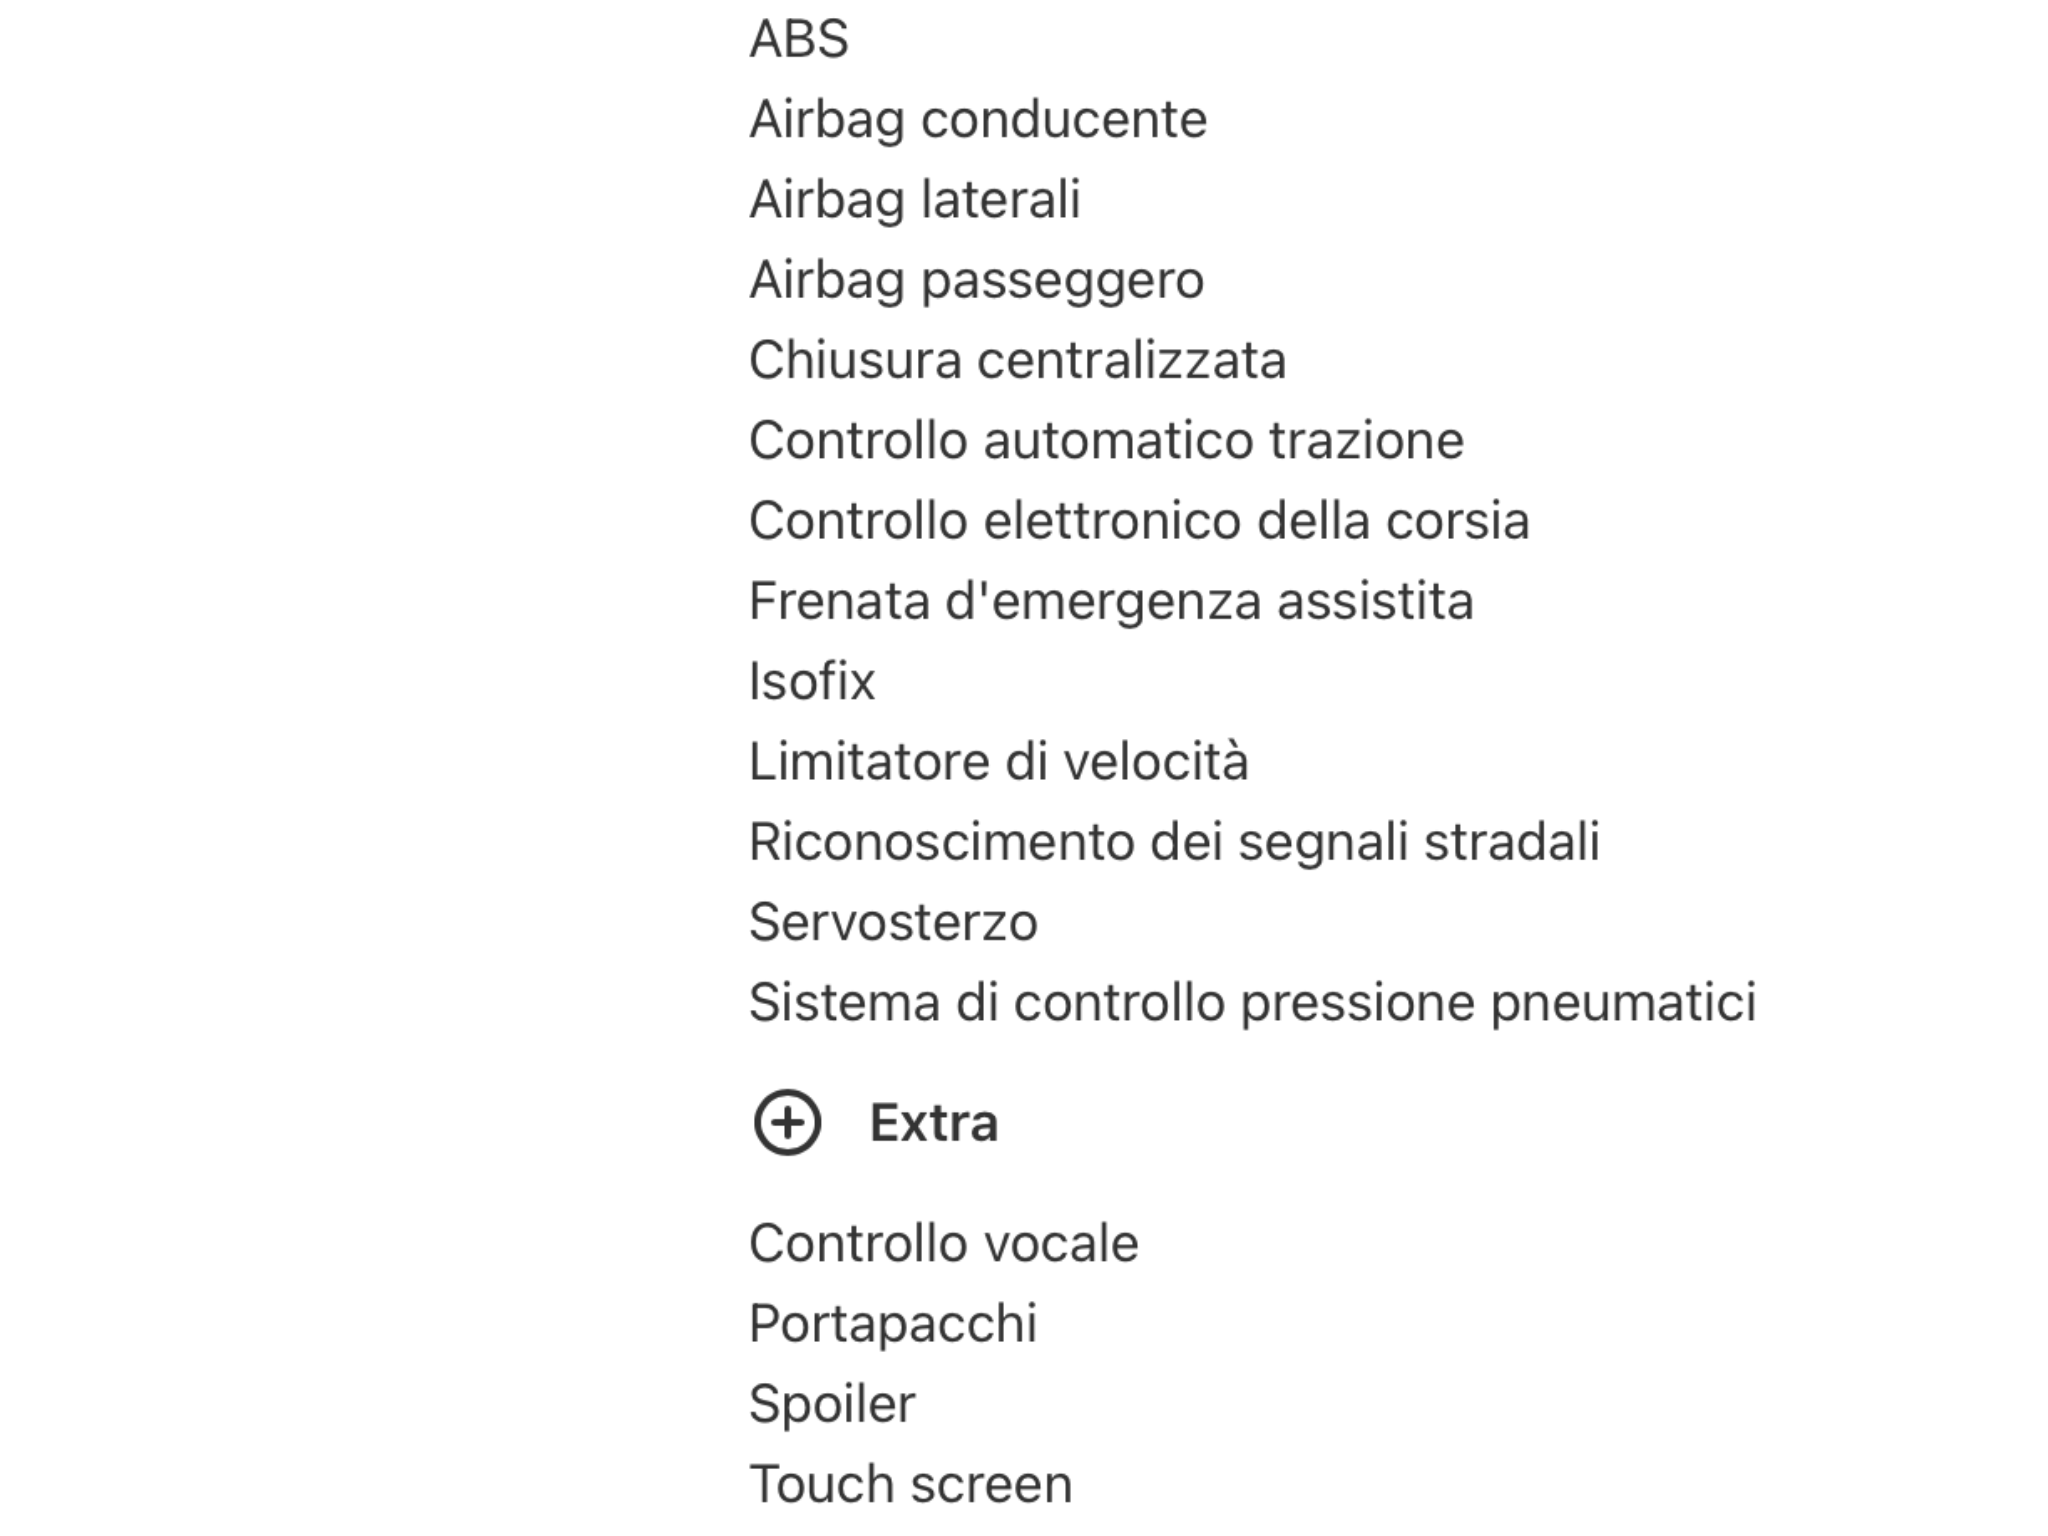Viewport: 2048px width, 1536px height.
Task: Click the ABS feature item
Action: coord(799,40)
